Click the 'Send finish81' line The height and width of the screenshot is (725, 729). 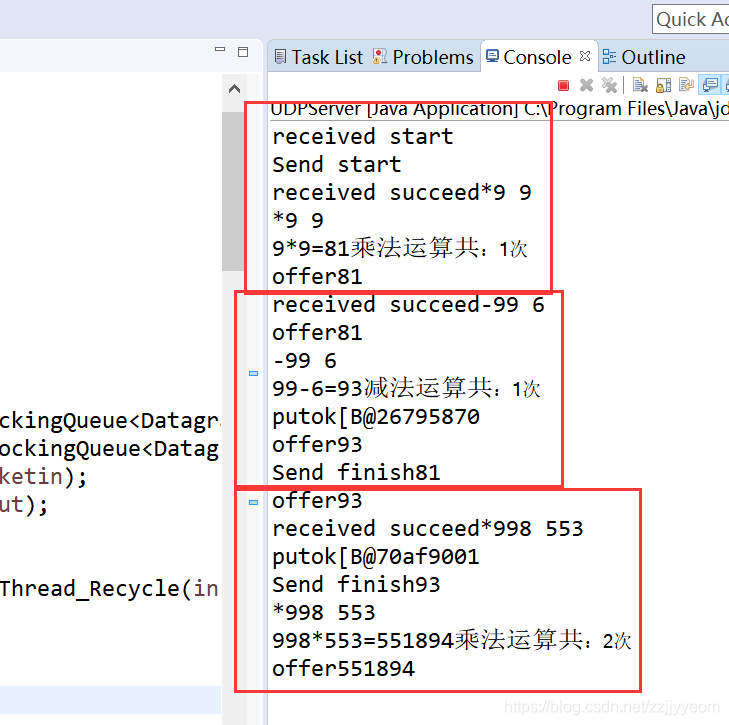[x=356, y=472]
